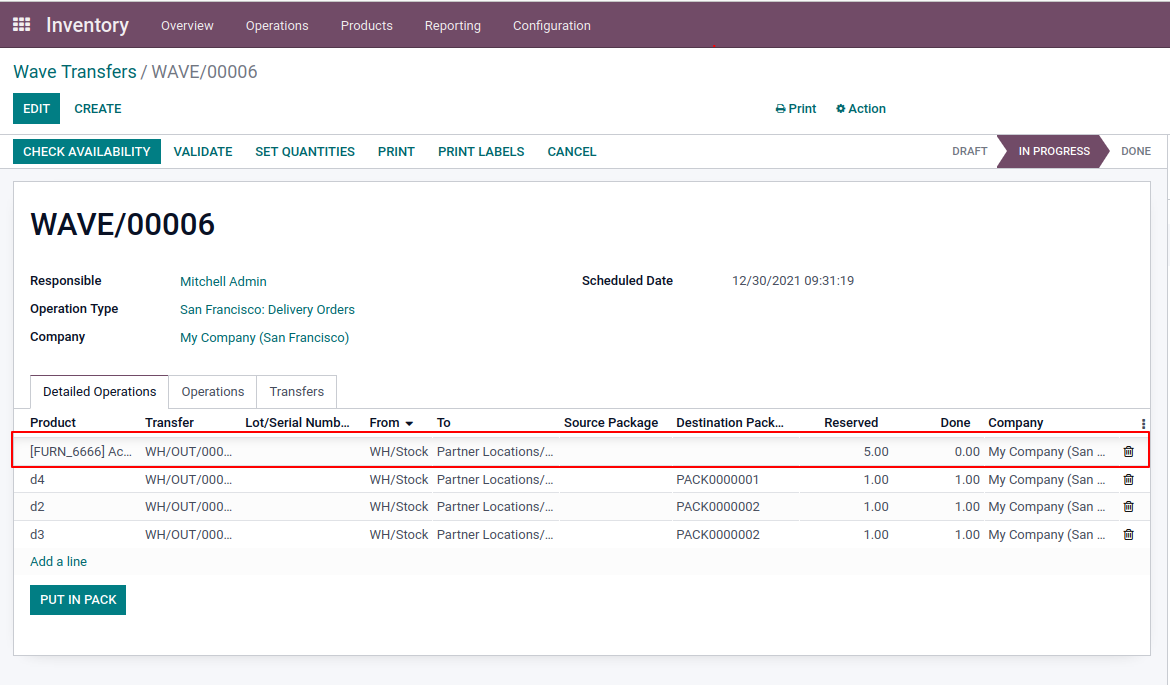
Task: Open the Print dropdown
Action: pyautogui.click(x=795, y=109)
